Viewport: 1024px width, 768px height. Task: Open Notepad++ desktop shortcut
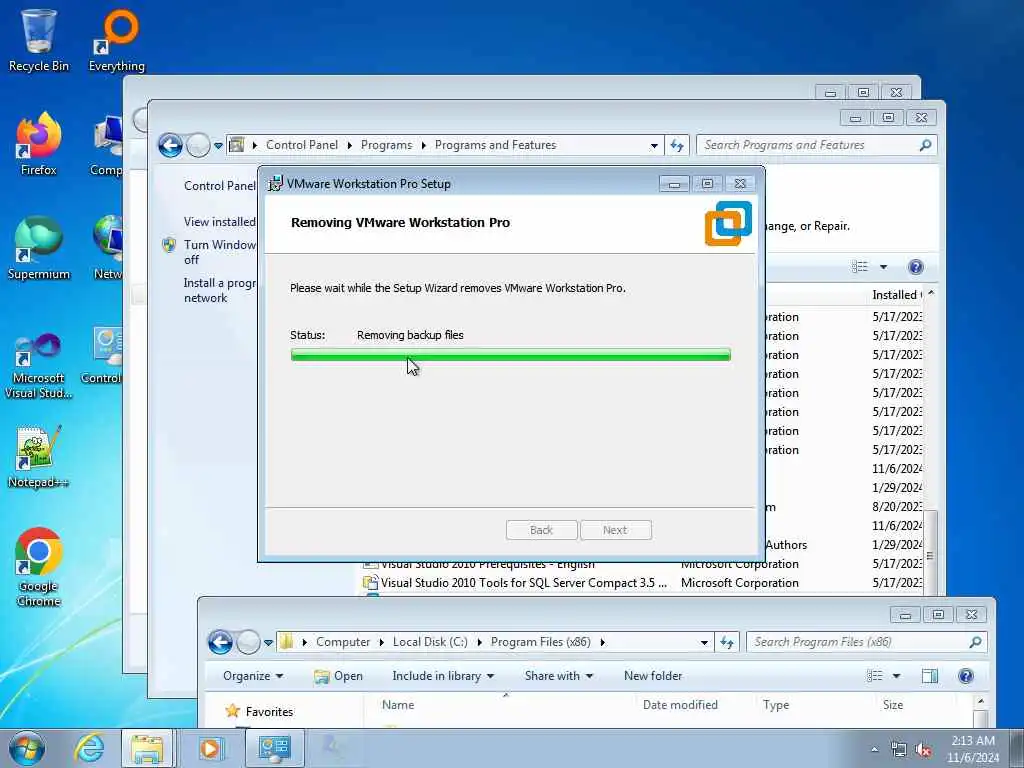click(x=39, y=457)
